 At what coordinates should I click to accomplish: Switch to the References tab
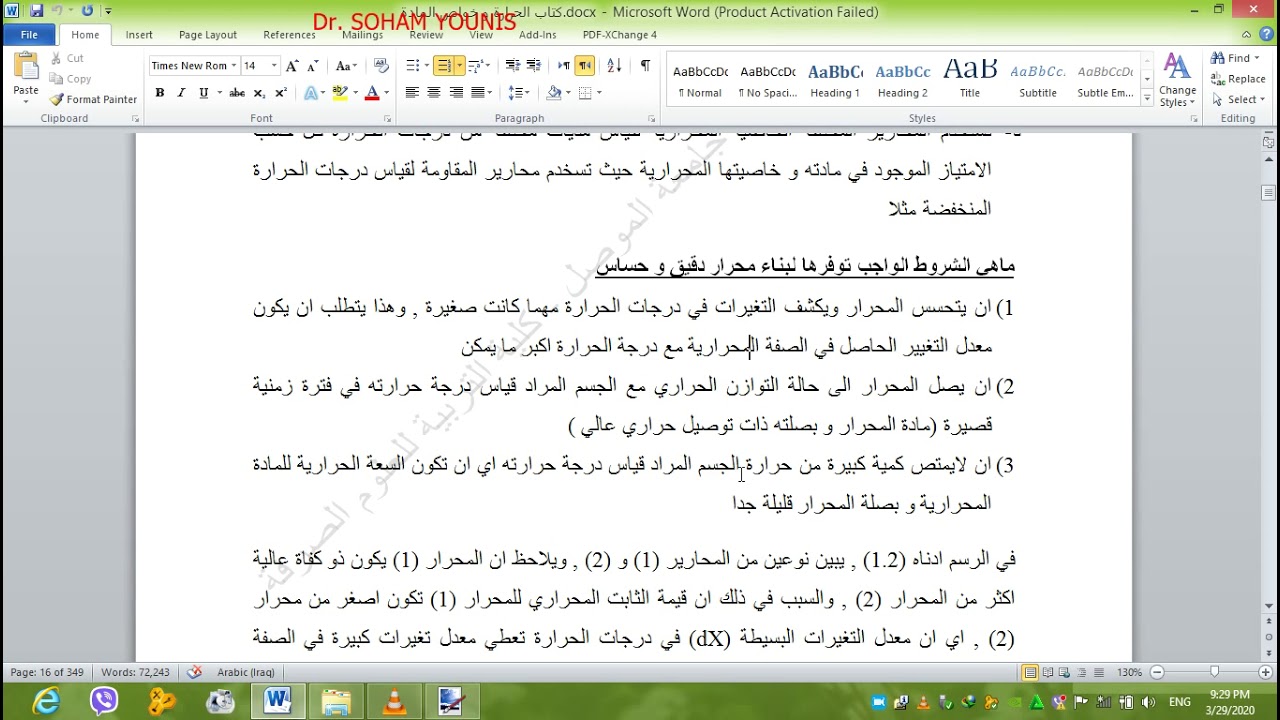pyautogui.click(x=289, y=34)
